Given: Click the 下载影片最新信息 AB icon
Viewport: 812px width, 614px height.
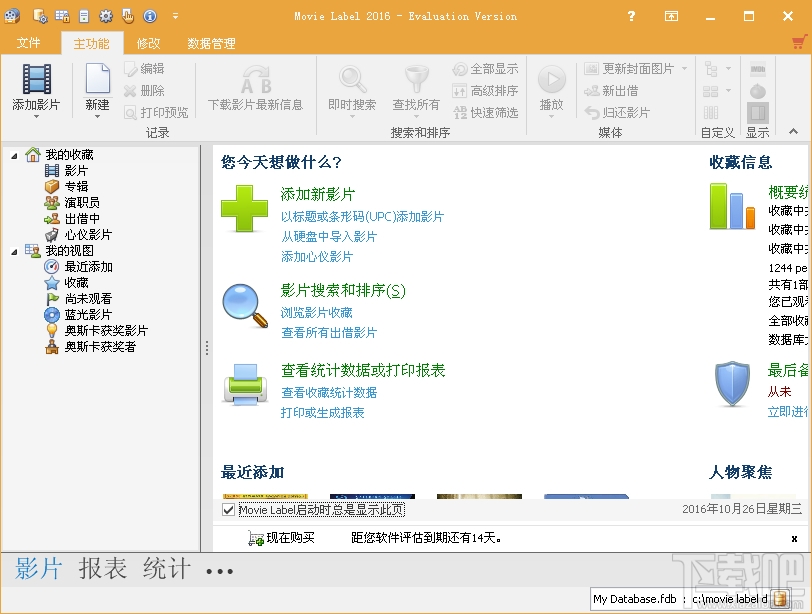Looking at the screenshot, I should pyautogui.click(x=256, y=80).
